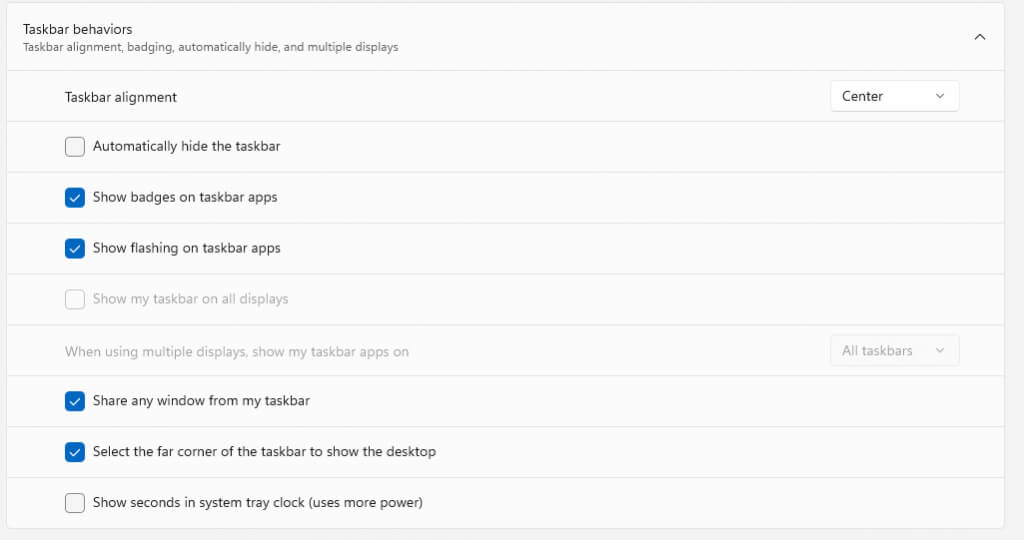Screen dimensions: 1024x540
Task: Tick the Show my taskbar on all displays checkbox
Action: [75, 299]
